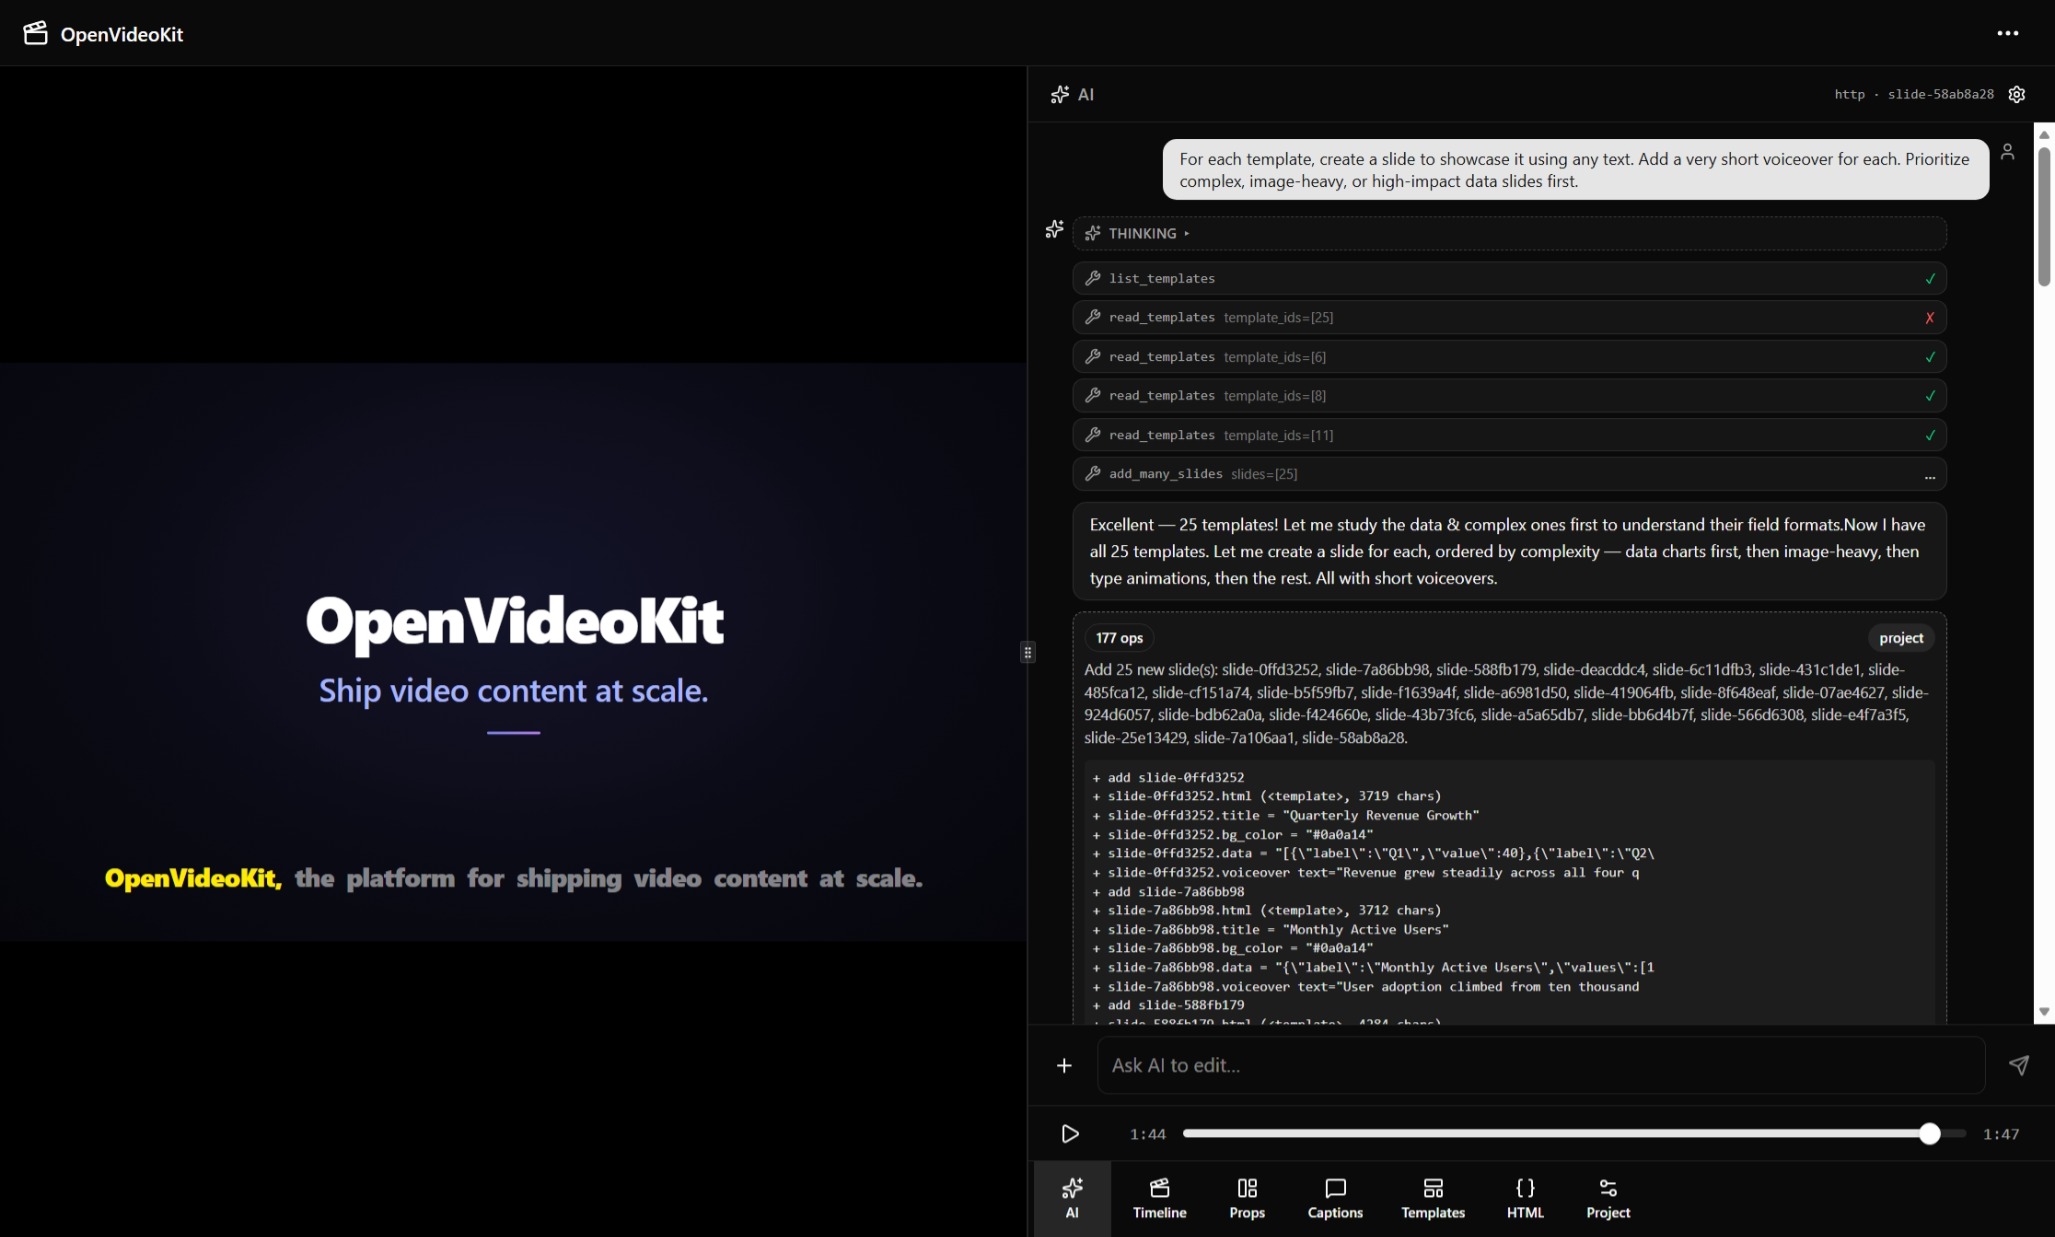Click the 'Excellent — 25 templates!' response text
The height and width of the screenshot is (1237, 2055).
[1509, 551]
